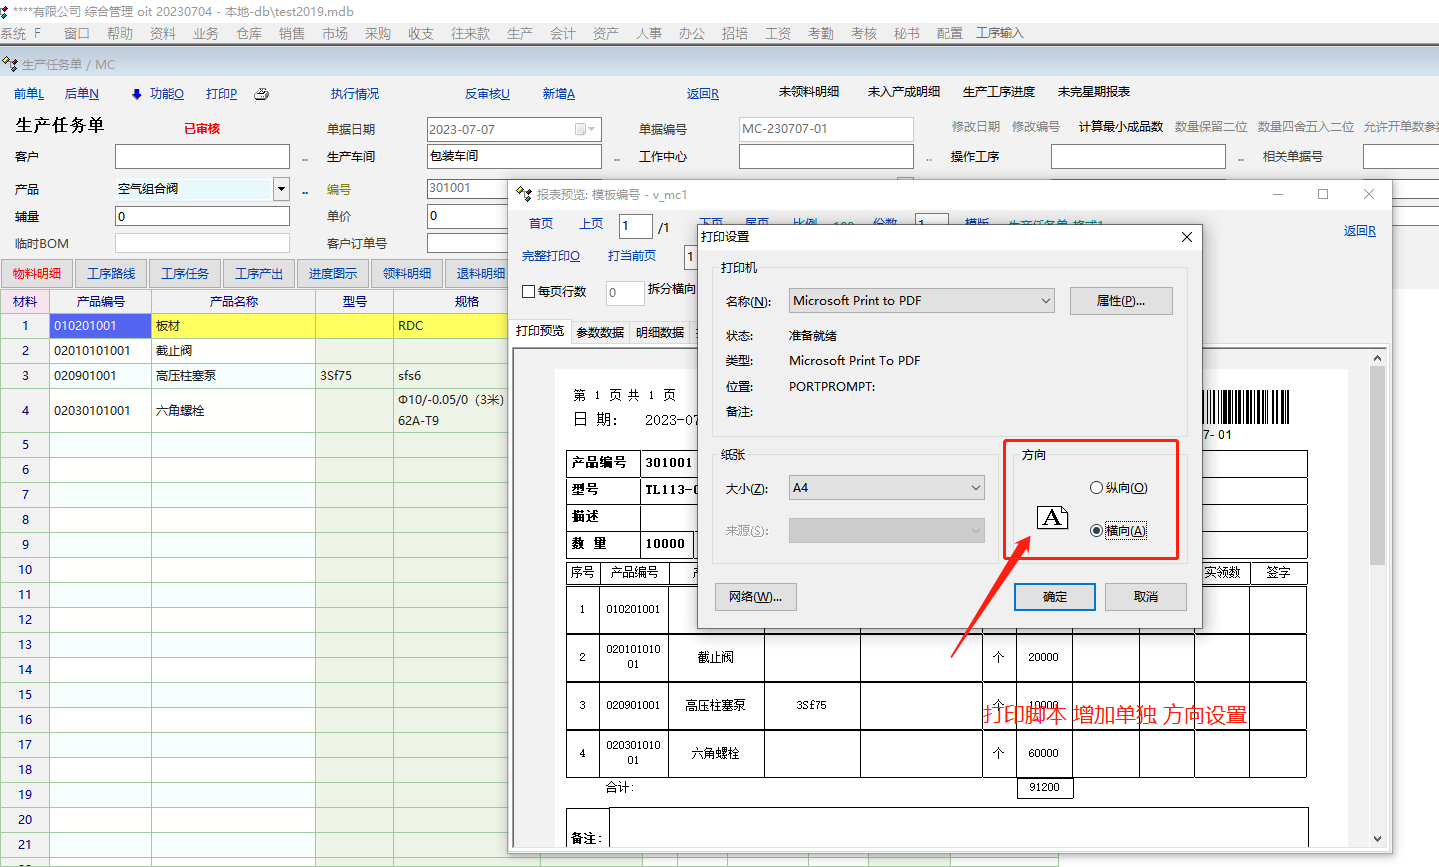Viewport: 1439px width, 867px height.
Task: Select the 纵向 portrait radio button
Action: [x=1096, y=488]
